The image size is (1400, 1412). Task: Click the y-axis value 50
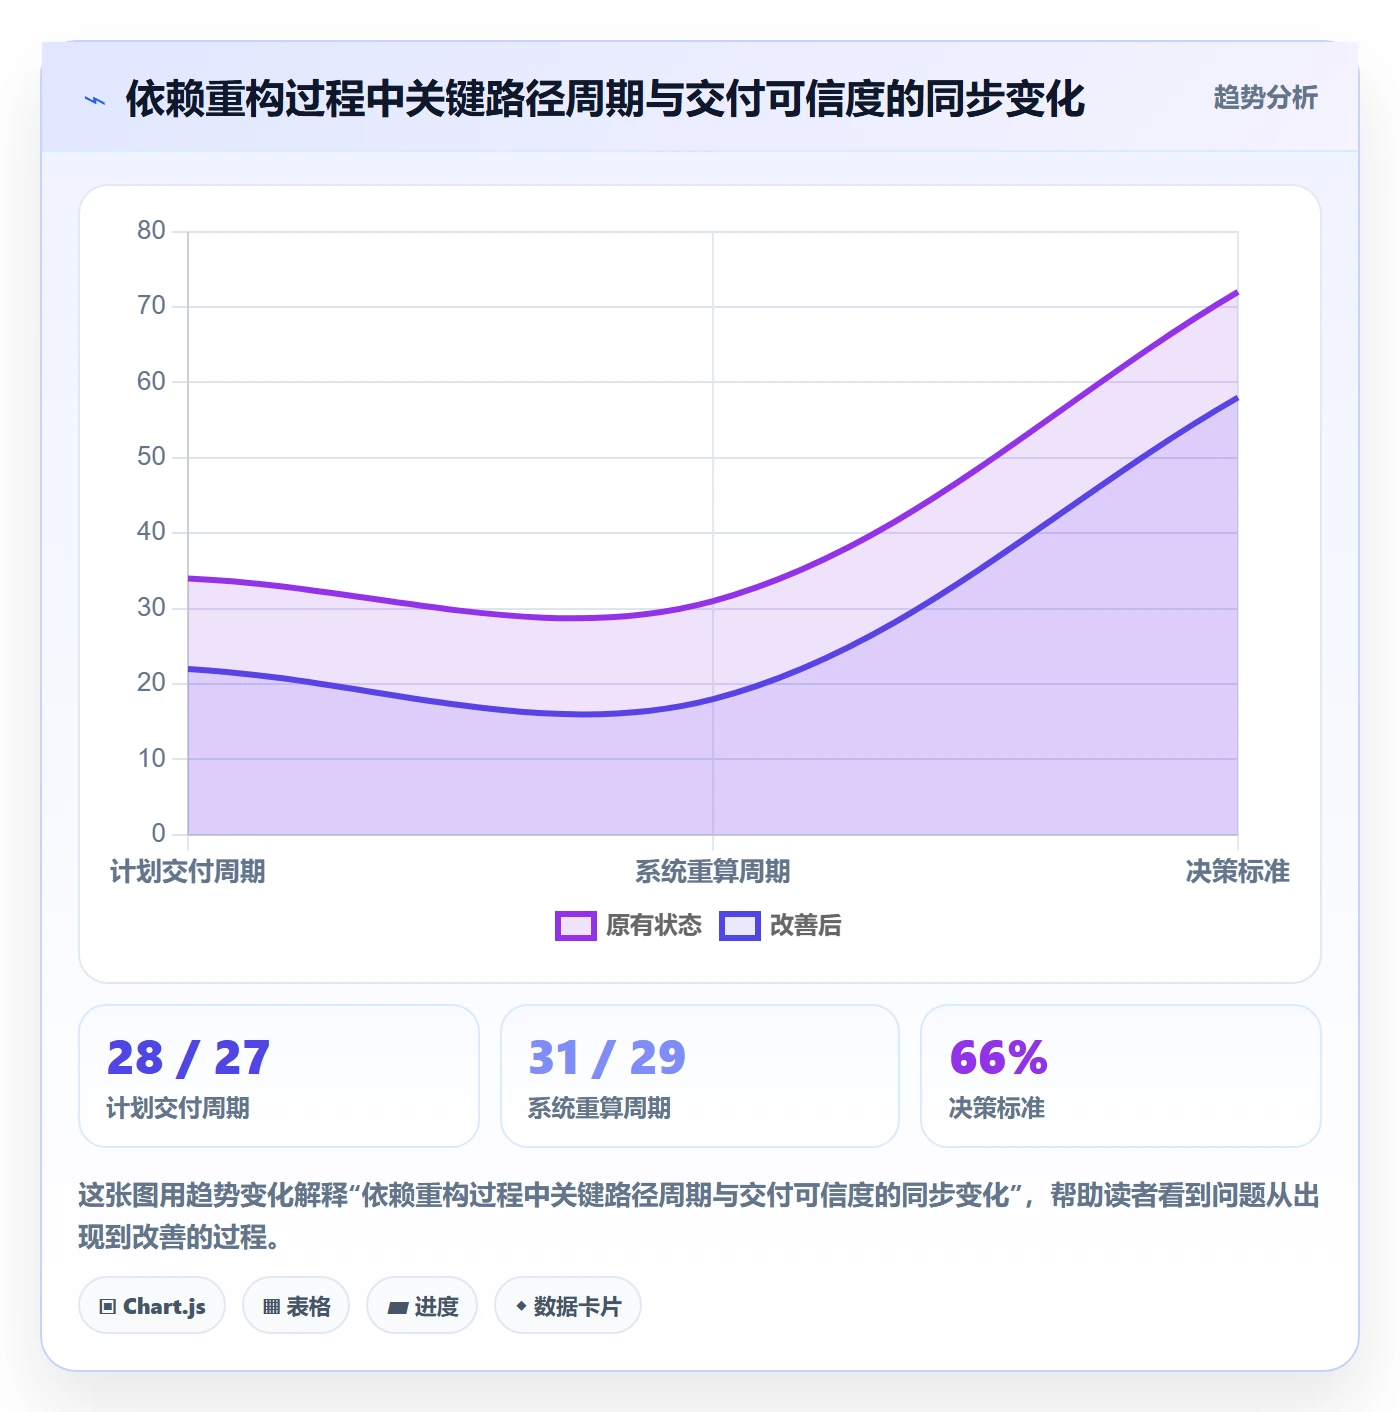click(151, 457)
